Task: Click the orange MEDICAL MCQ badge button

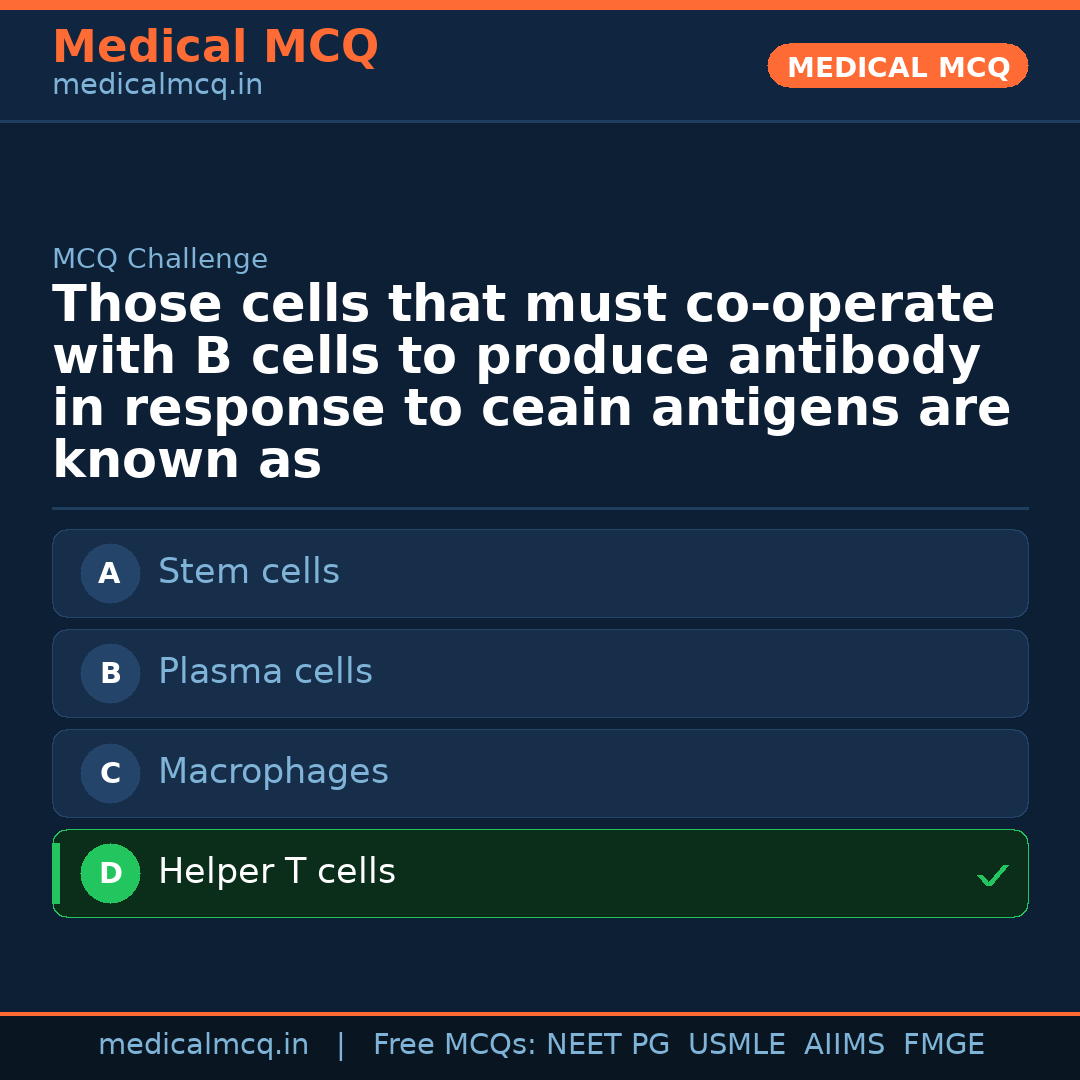Action: 897,67
